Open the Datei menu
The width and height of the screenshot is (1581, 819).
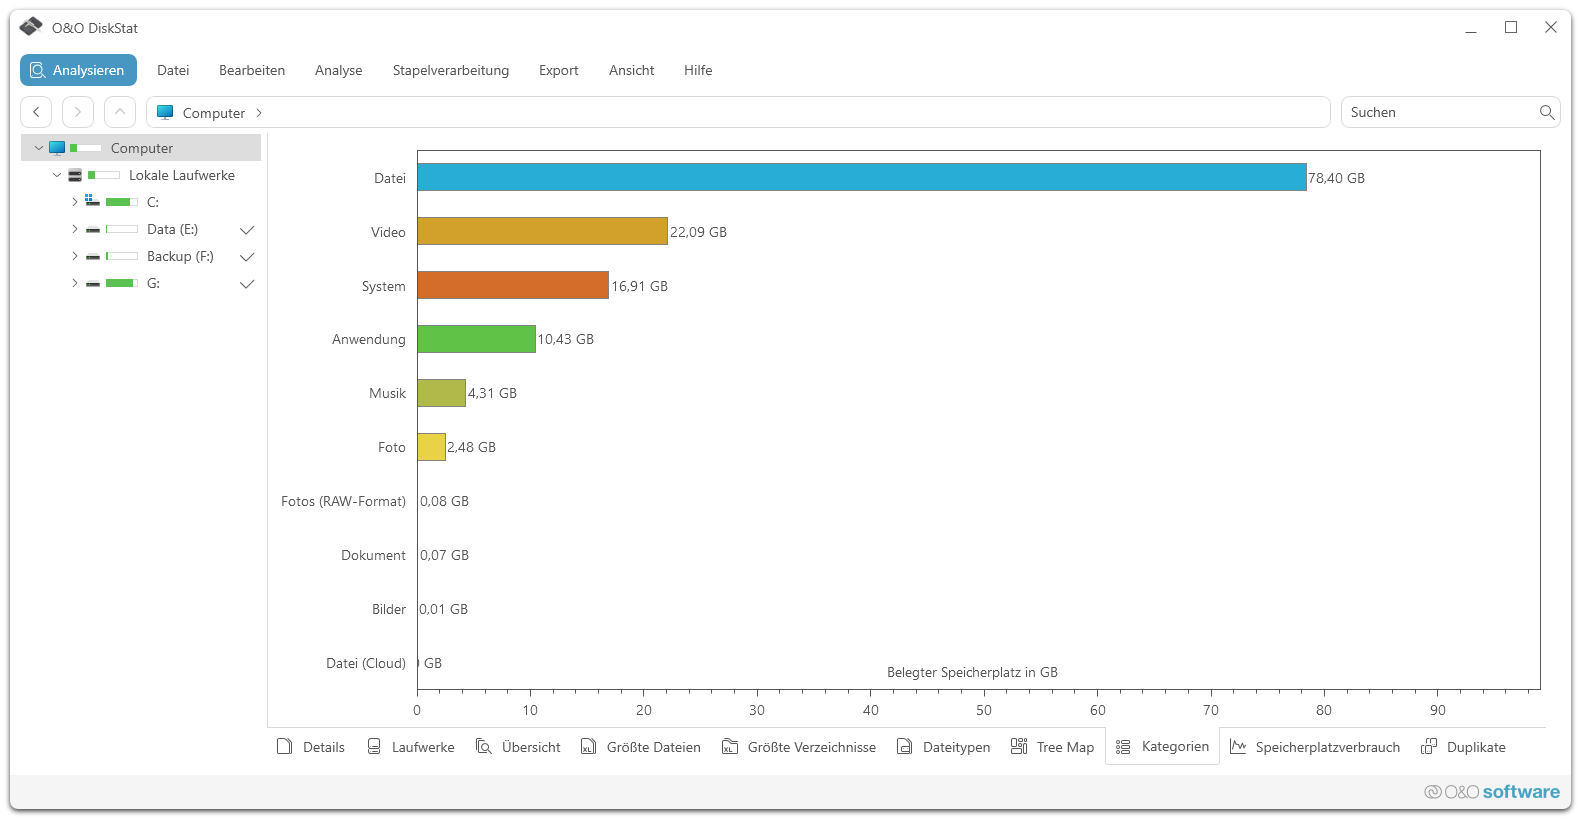click(173, 70)
